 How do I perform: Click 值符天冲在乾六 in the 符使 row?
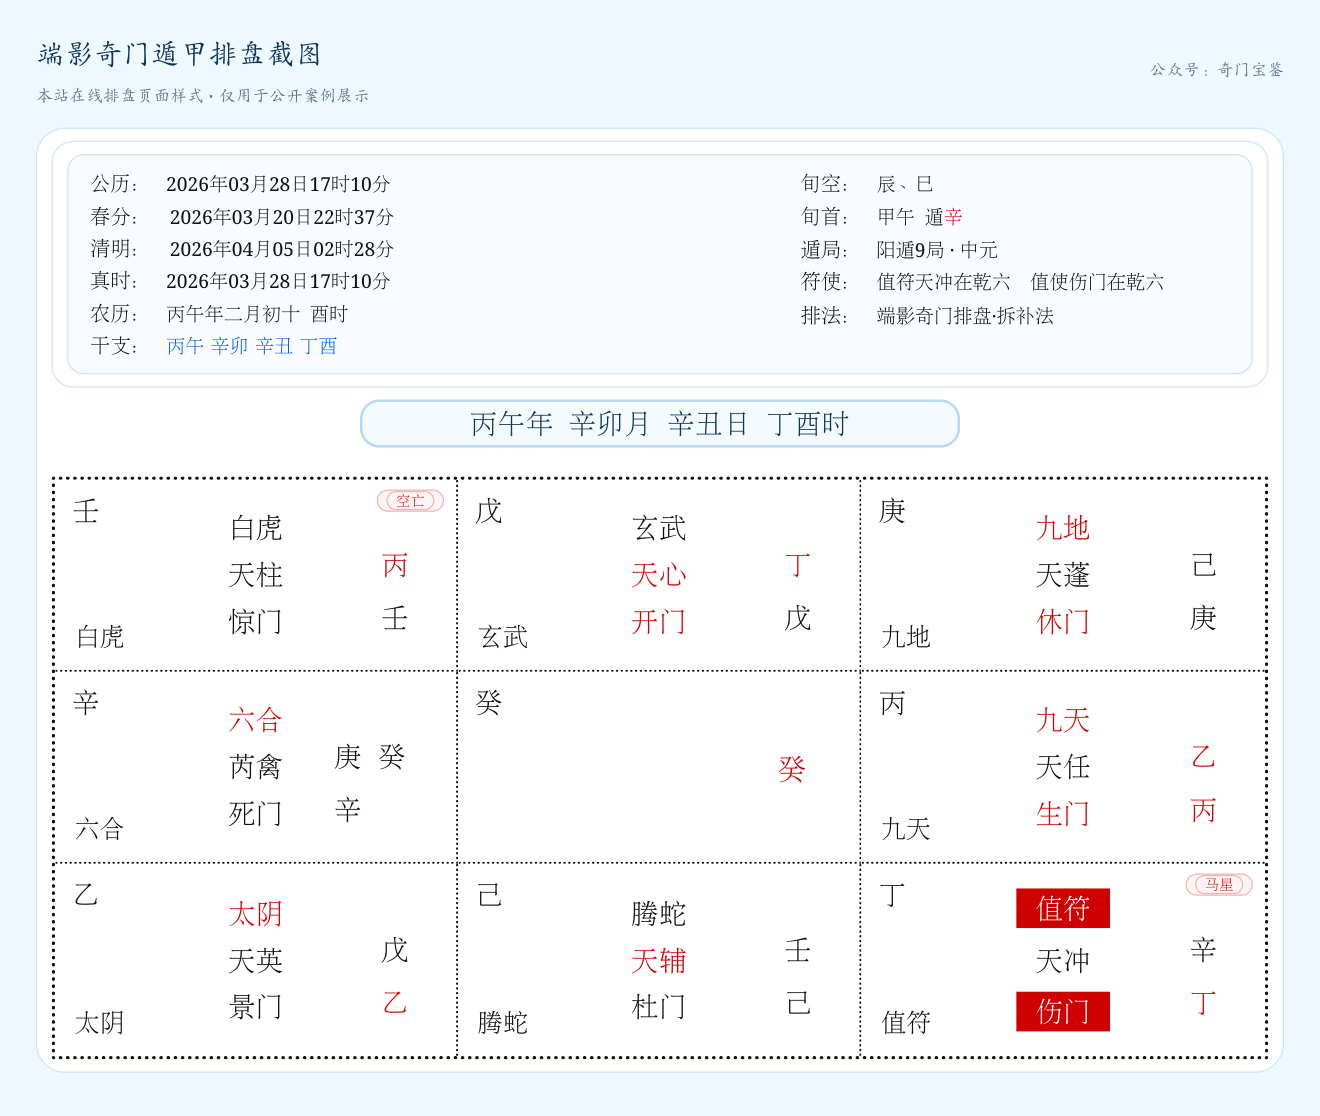943,282
